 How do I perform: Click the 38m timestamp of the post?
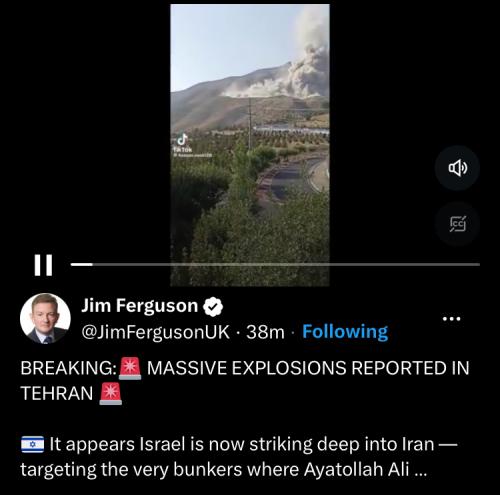pos(265,332)
